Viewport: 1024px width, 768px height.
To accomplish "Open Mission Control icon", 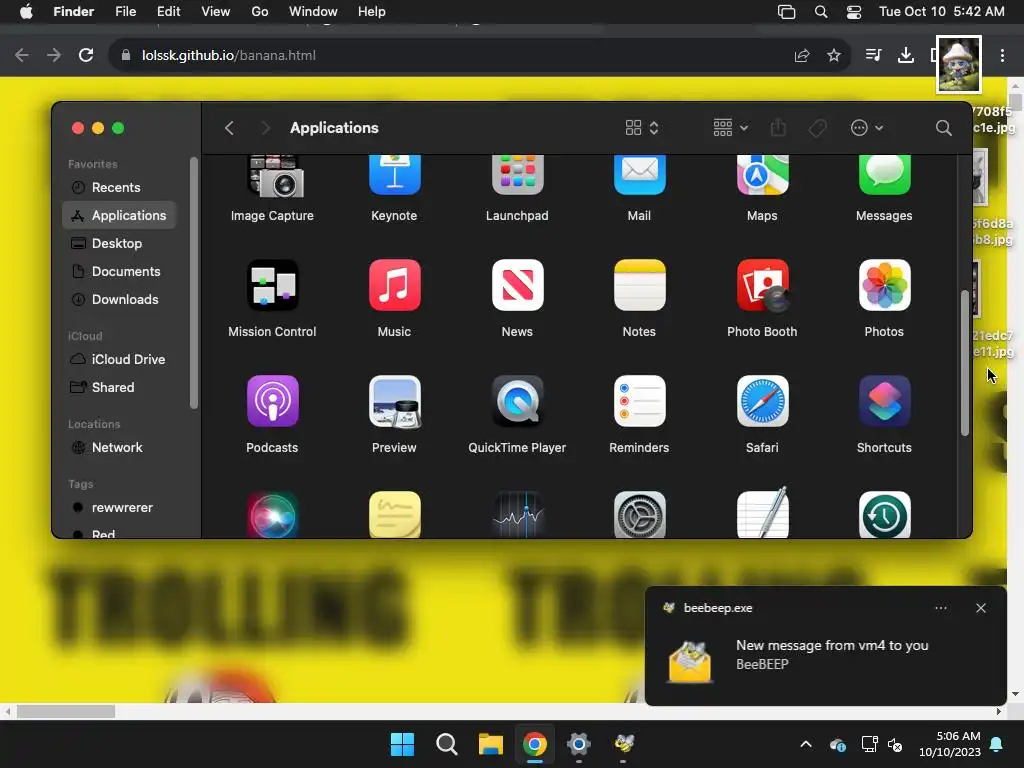I will [x=272, y=285].
